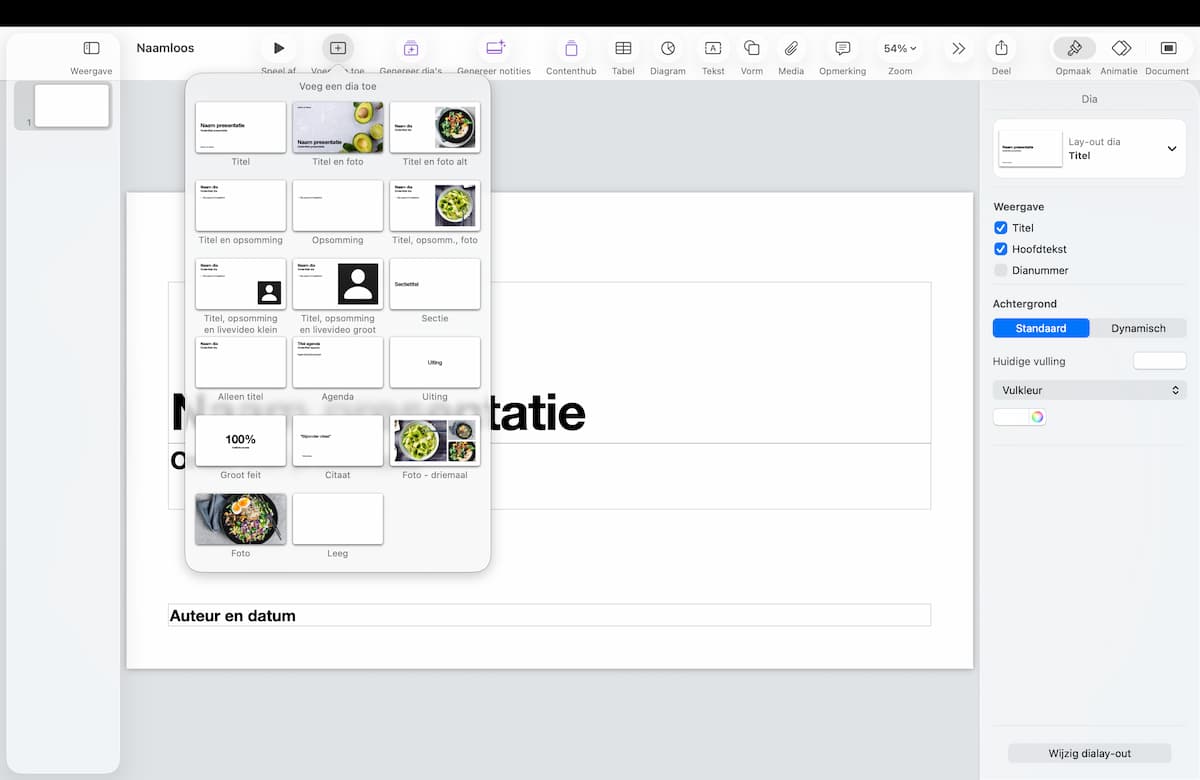Open the 54% zoom dropdown
1200x780 pixels.
click(900, 48)
